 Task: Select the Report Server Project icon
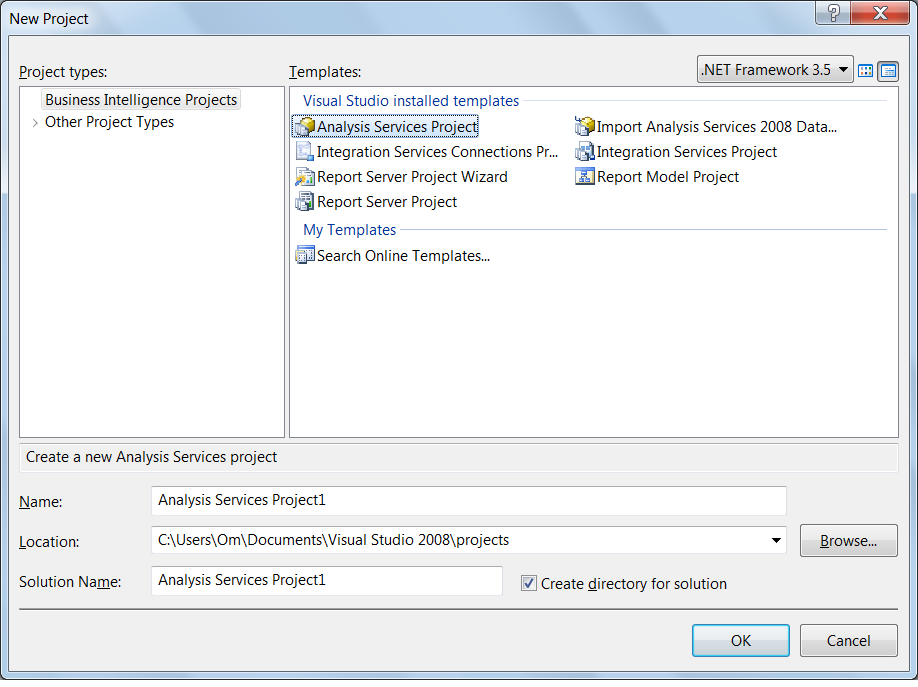[304, 201]
